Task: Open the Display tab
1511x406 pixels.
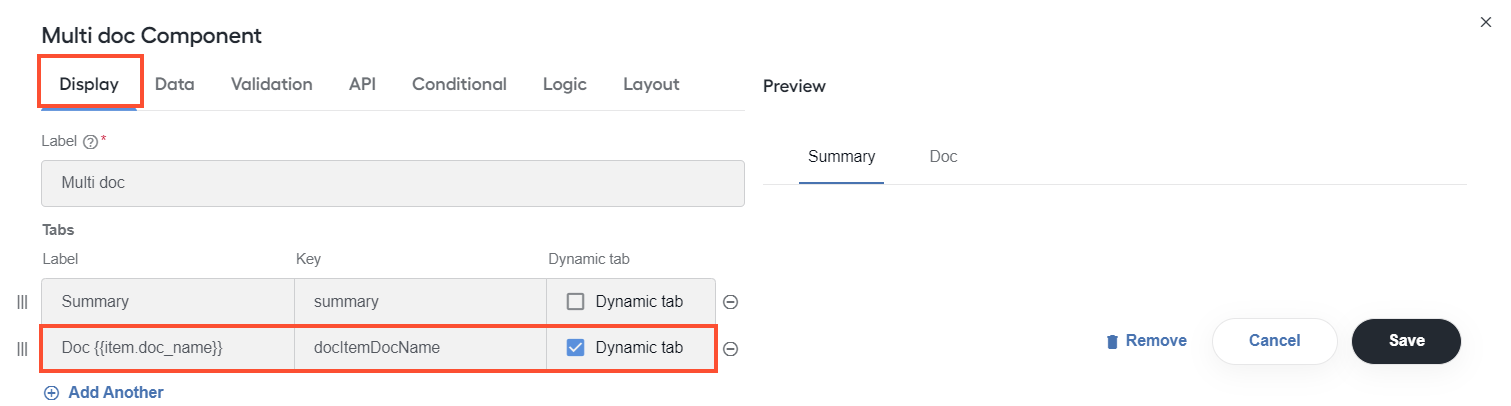Action: click(x=89, y=84)
